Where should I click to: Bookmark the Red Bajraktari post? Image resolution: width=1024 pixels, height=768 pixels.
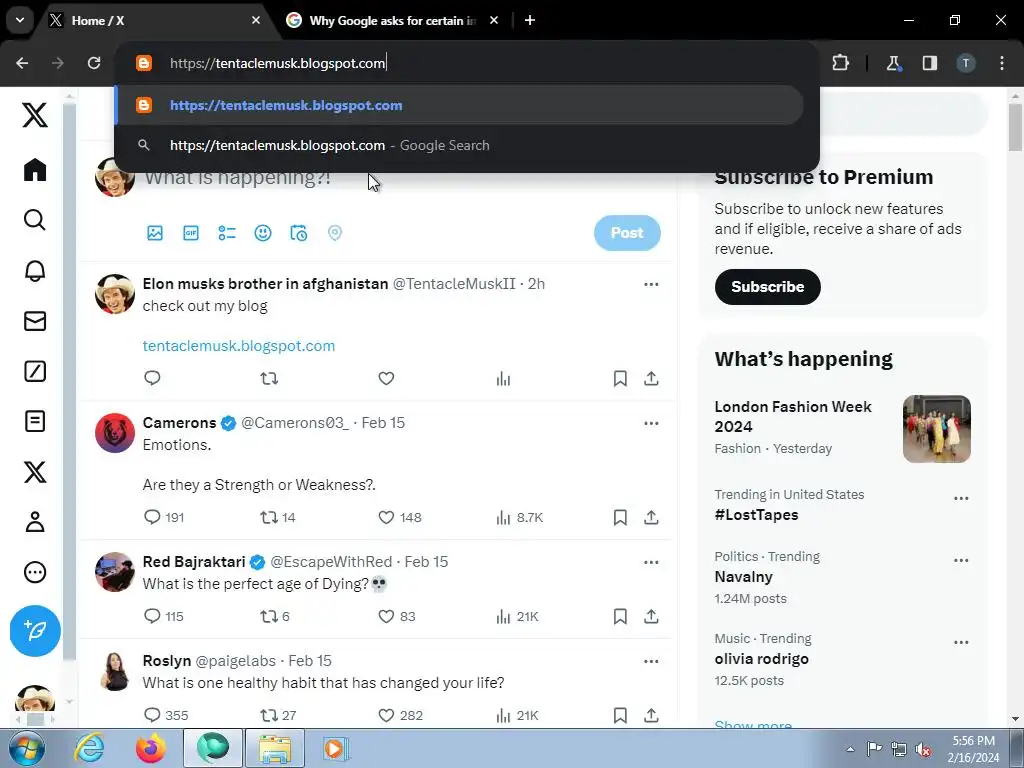[620, 616]
